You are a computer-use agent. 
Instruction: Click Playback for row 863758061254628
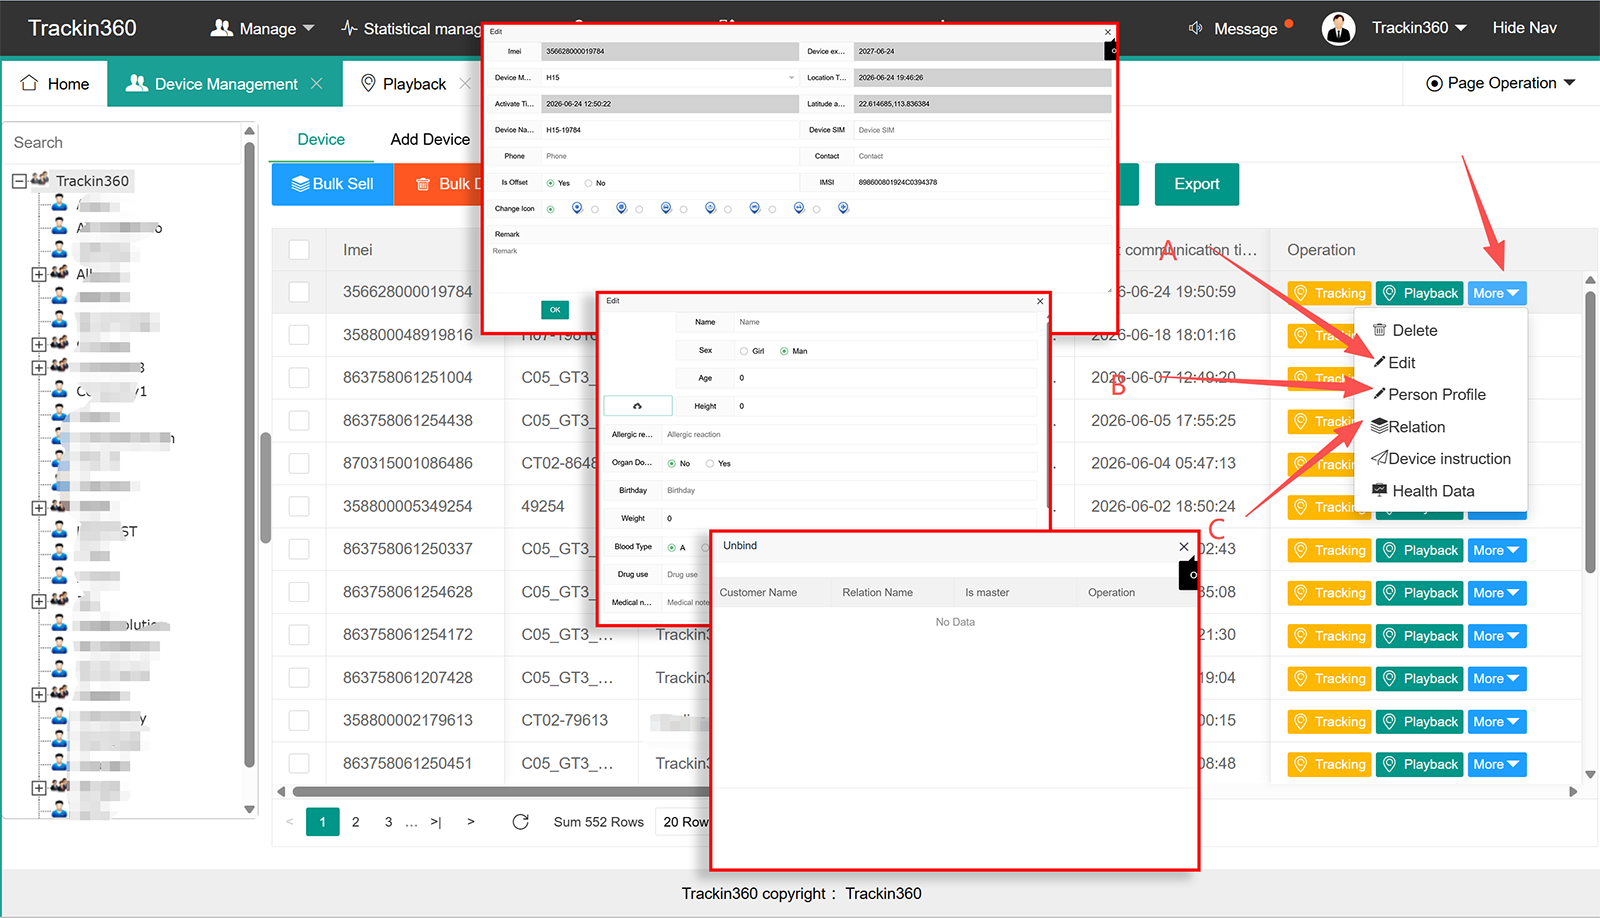pyautogui.click(x=1420, y=593)
